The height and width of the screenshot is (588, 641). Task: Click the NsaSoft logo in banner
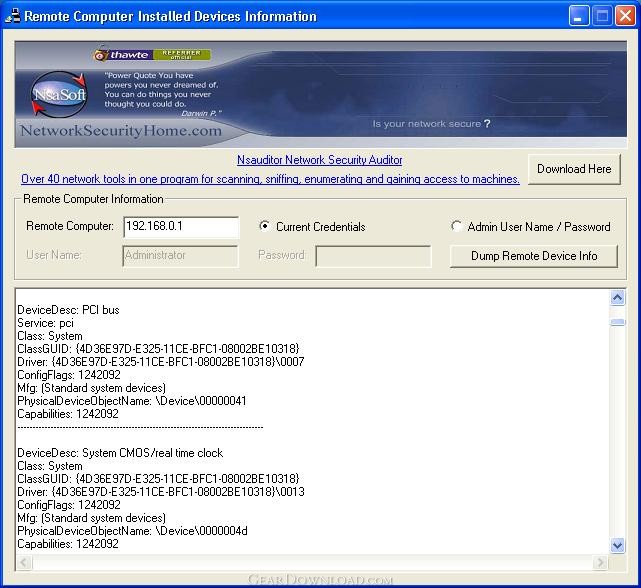[59, 94]
